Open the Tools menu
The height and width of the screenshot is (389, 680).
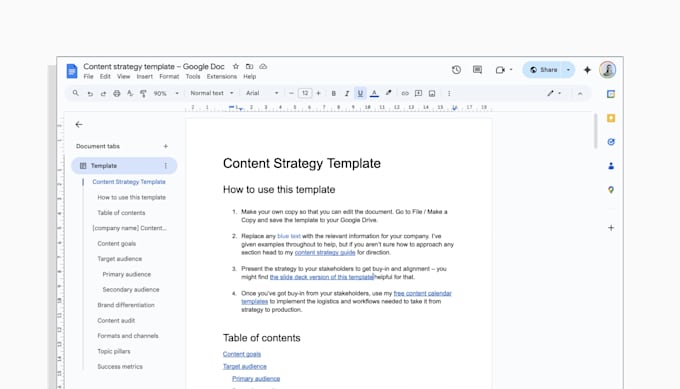click(x=193, y=77)
